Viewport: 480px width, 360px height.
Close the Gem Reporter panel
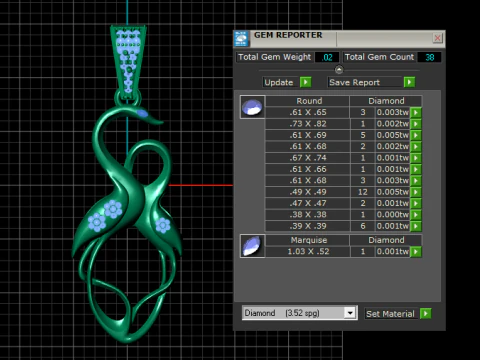coord(437,38)
